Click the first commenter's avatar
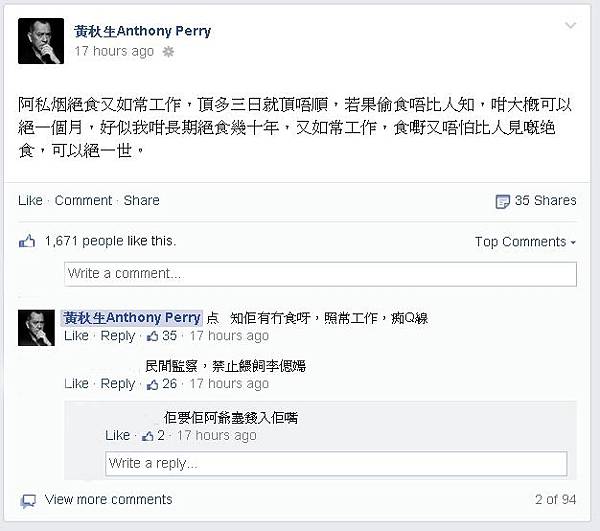600x531 pixels. click(36, 327)
